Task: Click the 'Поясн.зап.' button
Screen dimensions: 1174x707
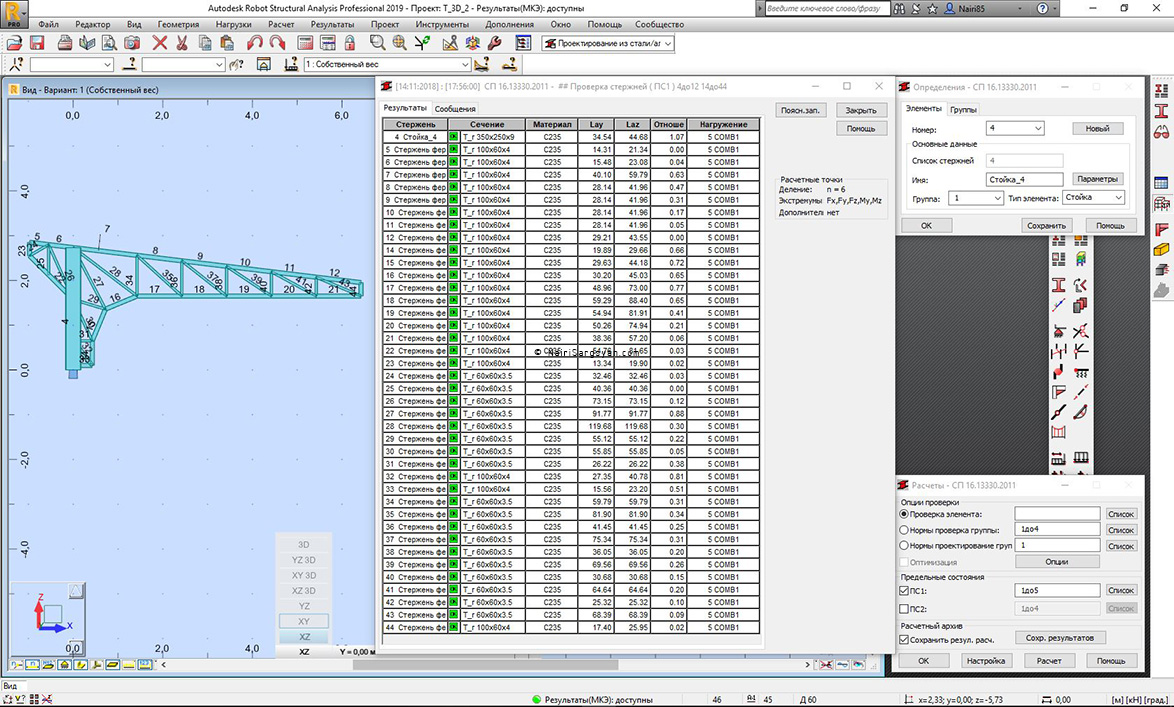Action: [800, 110]
